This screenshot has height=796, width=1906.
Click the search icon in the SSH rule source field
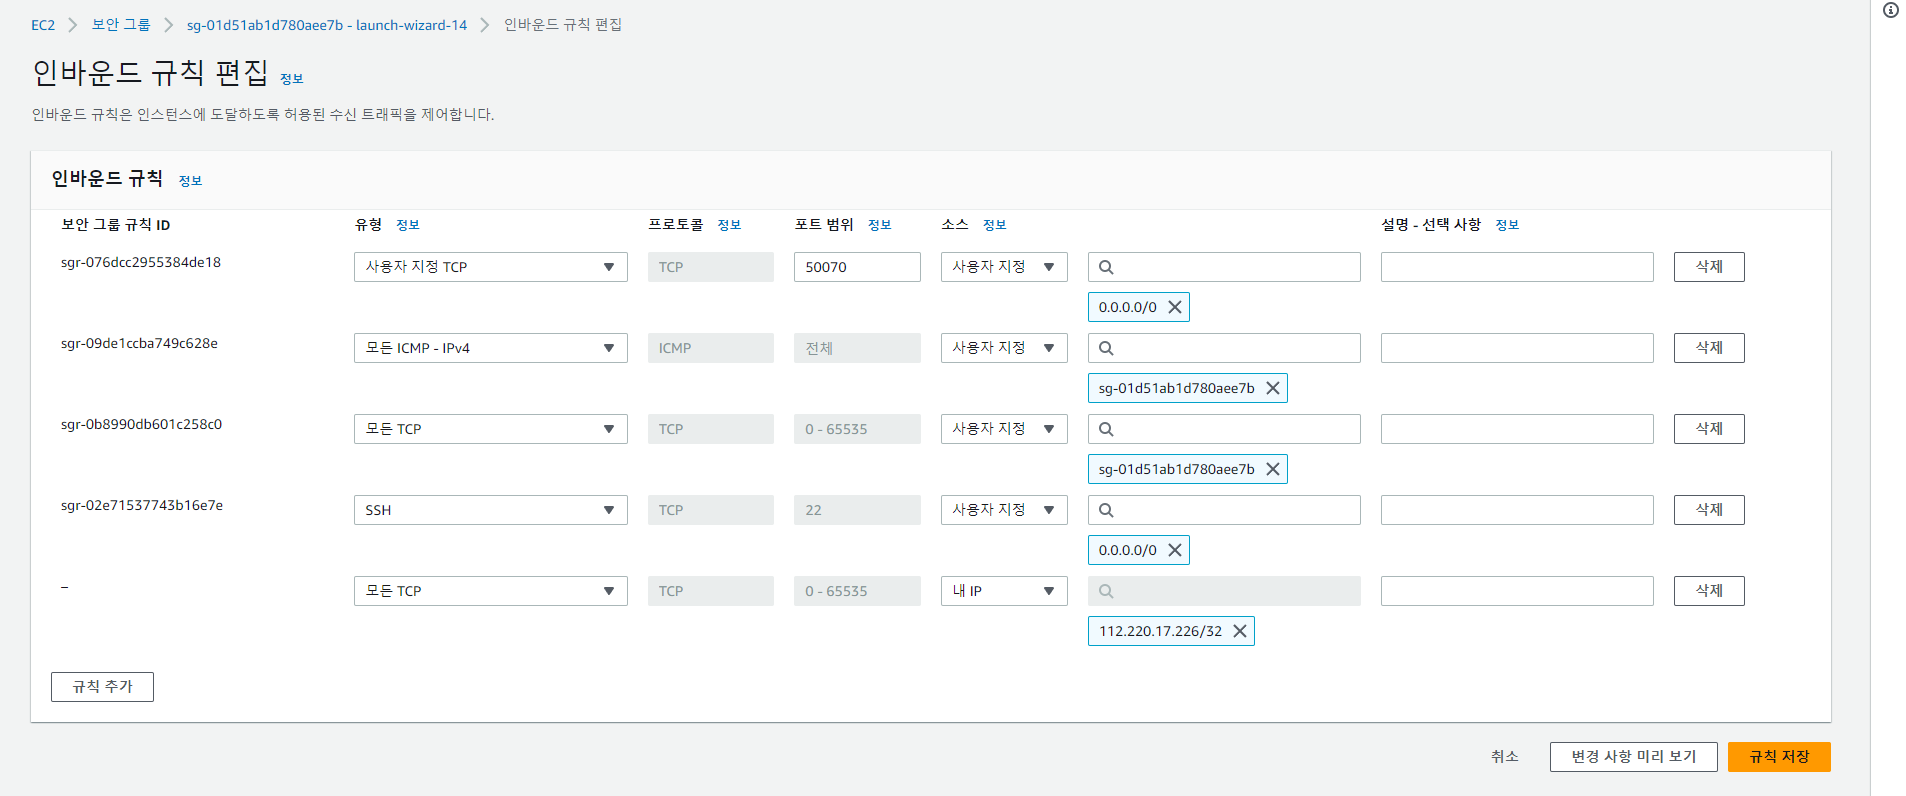coord(1106,510)
